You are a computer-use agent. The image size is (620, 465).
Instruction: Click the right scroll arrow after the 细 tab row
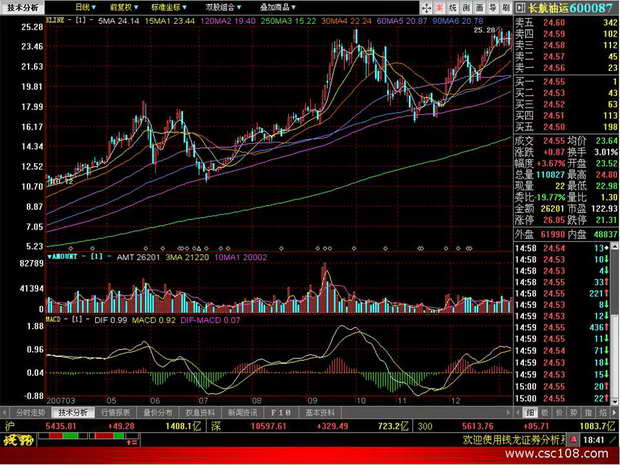tap(614, 413)
